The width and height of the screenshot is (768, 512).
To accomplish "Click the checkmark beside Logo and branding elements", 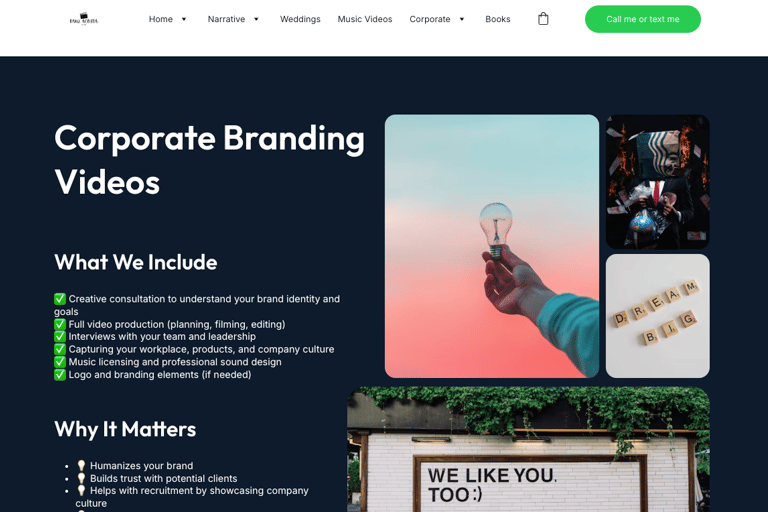I will coord(60,375).
